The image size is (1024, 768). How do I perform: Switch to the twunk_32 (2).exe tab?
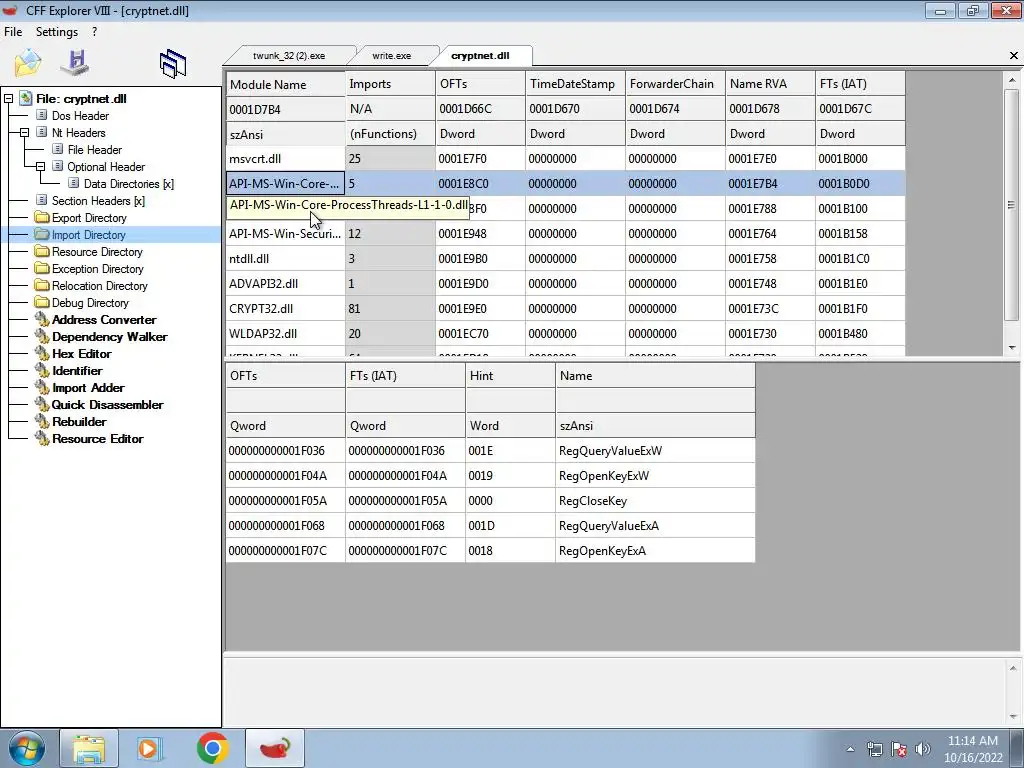click(x=289, y=56)
